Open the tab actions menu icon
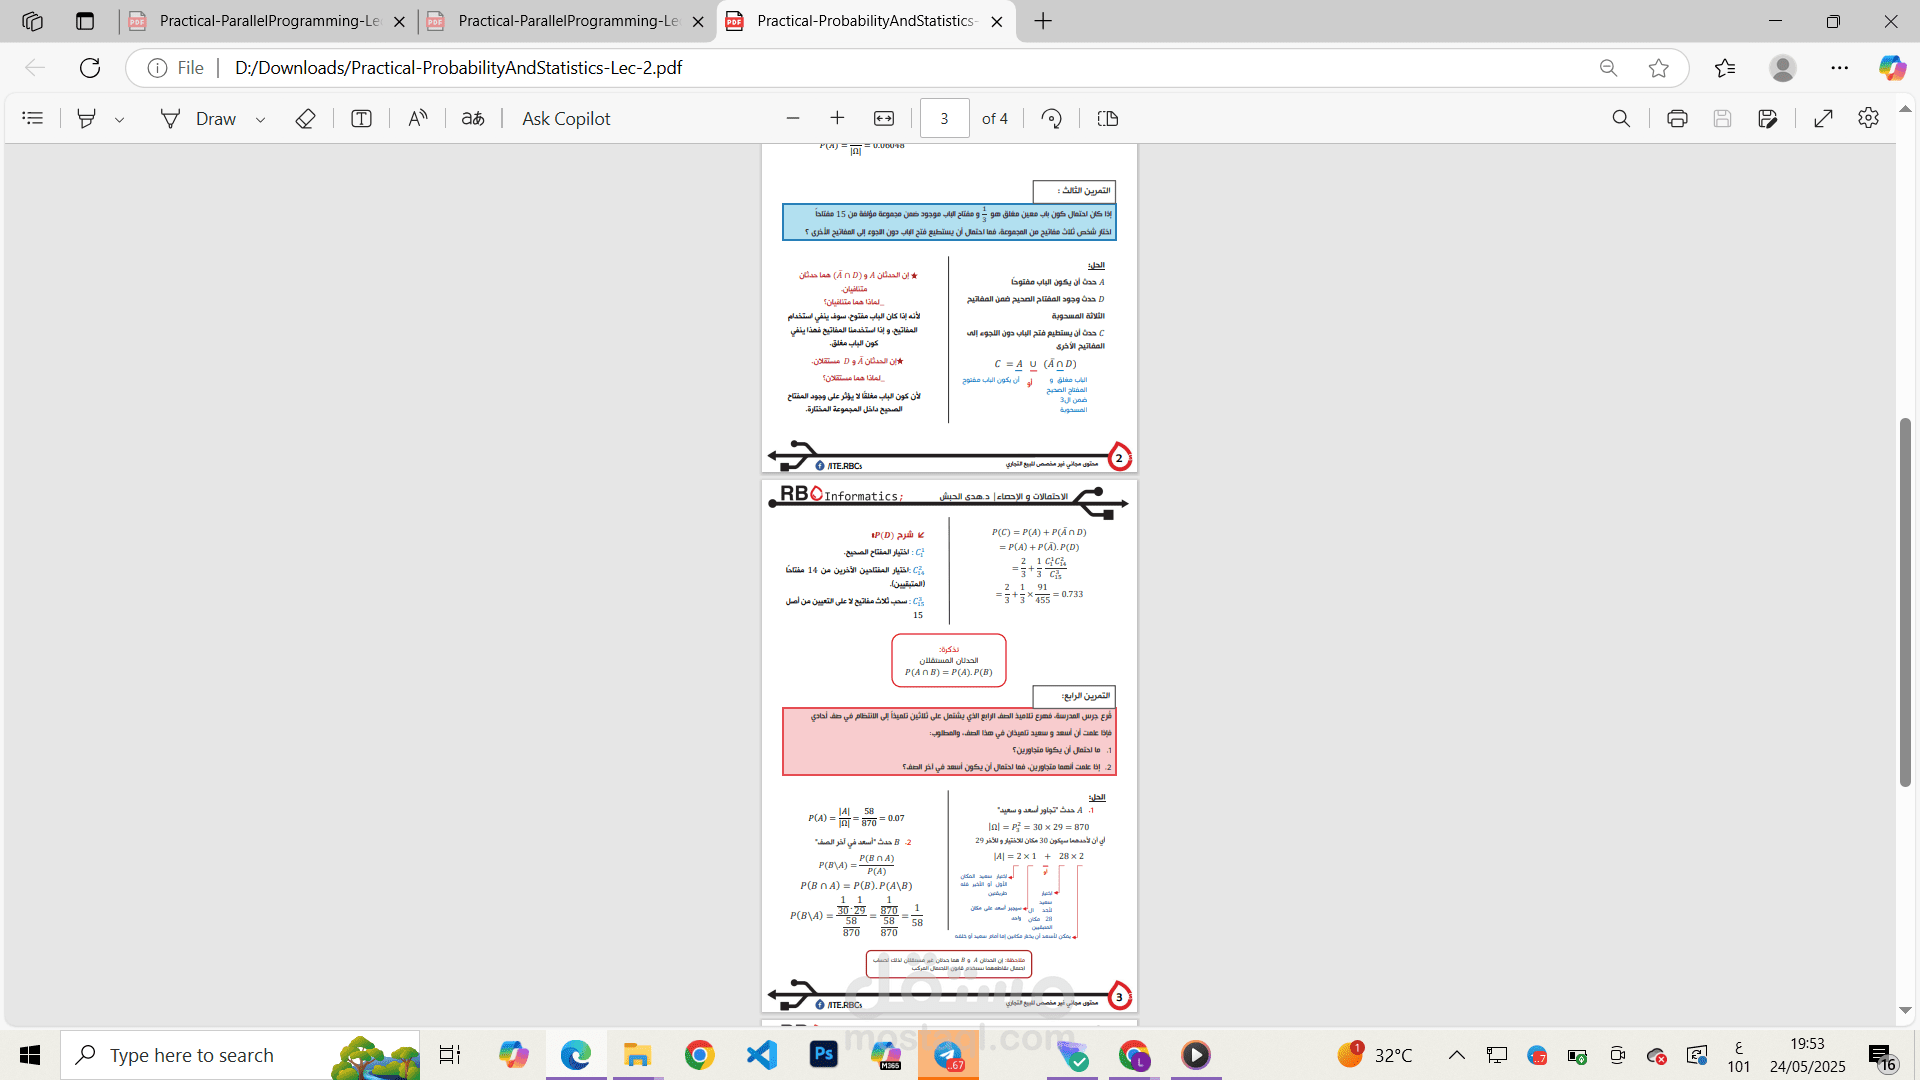The width and height of the screenshot is (1920, 1080). tap(85, 21)
